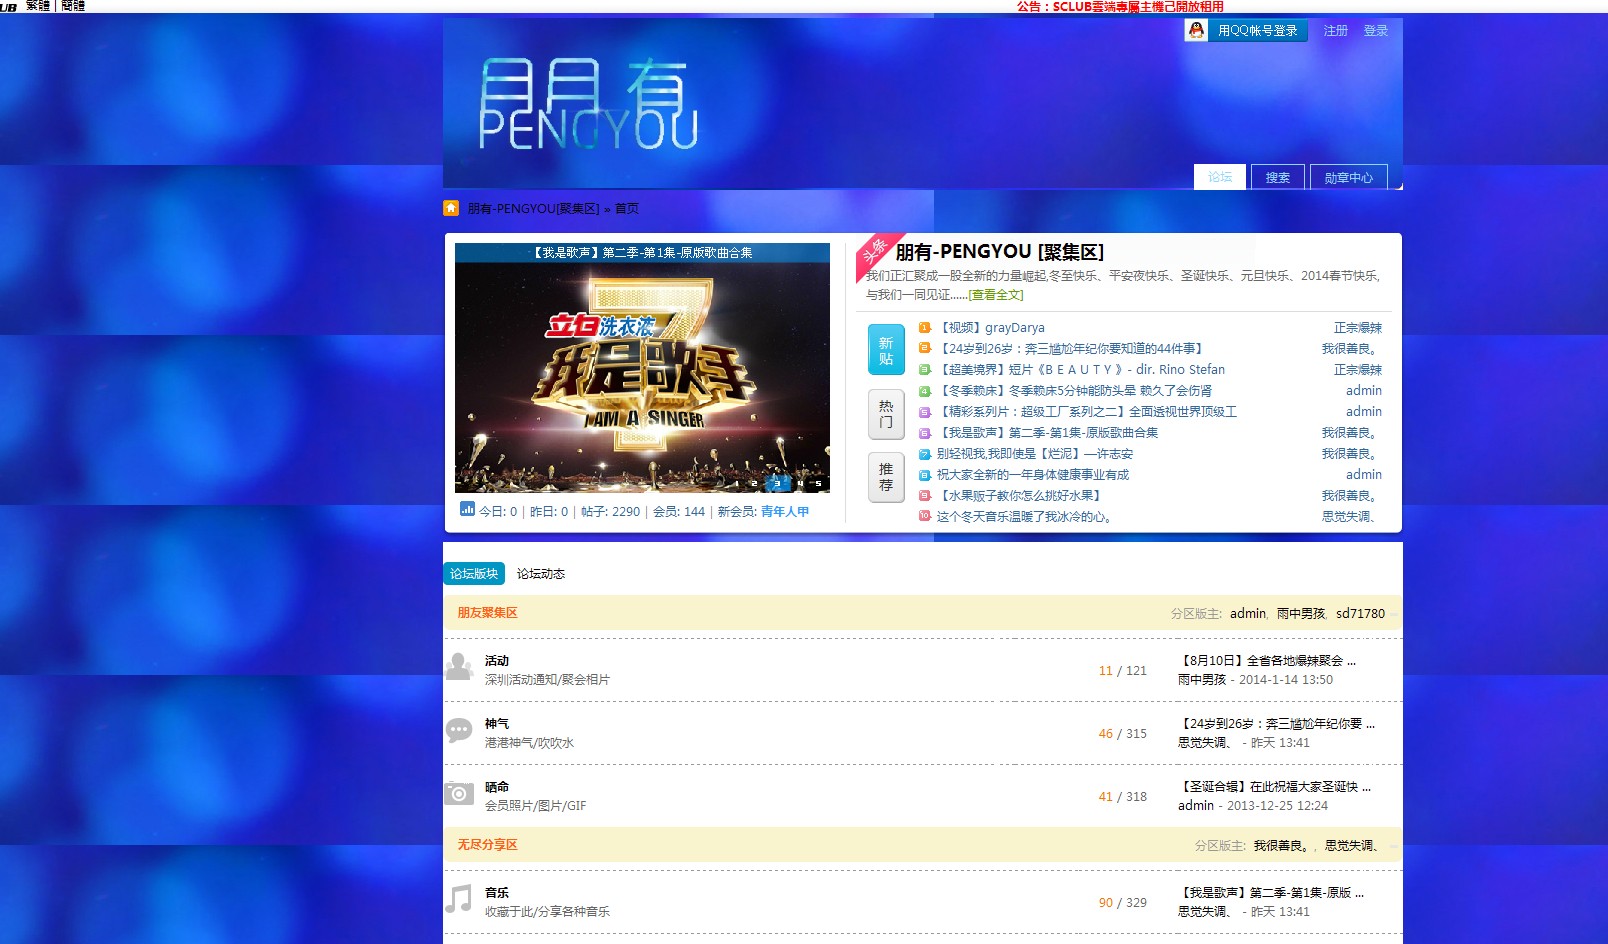The width and height of the screenshot is (1608, 944).
Task: Click rank 1 badge beside 【视频】grayDarya
Action: pos(925,327)
